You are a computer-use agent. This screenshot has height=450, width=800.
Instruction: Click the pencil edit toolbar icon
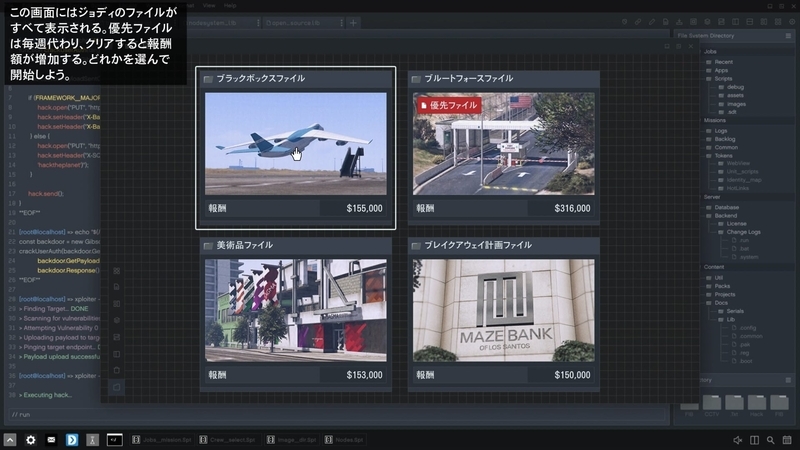click(652, 22)
